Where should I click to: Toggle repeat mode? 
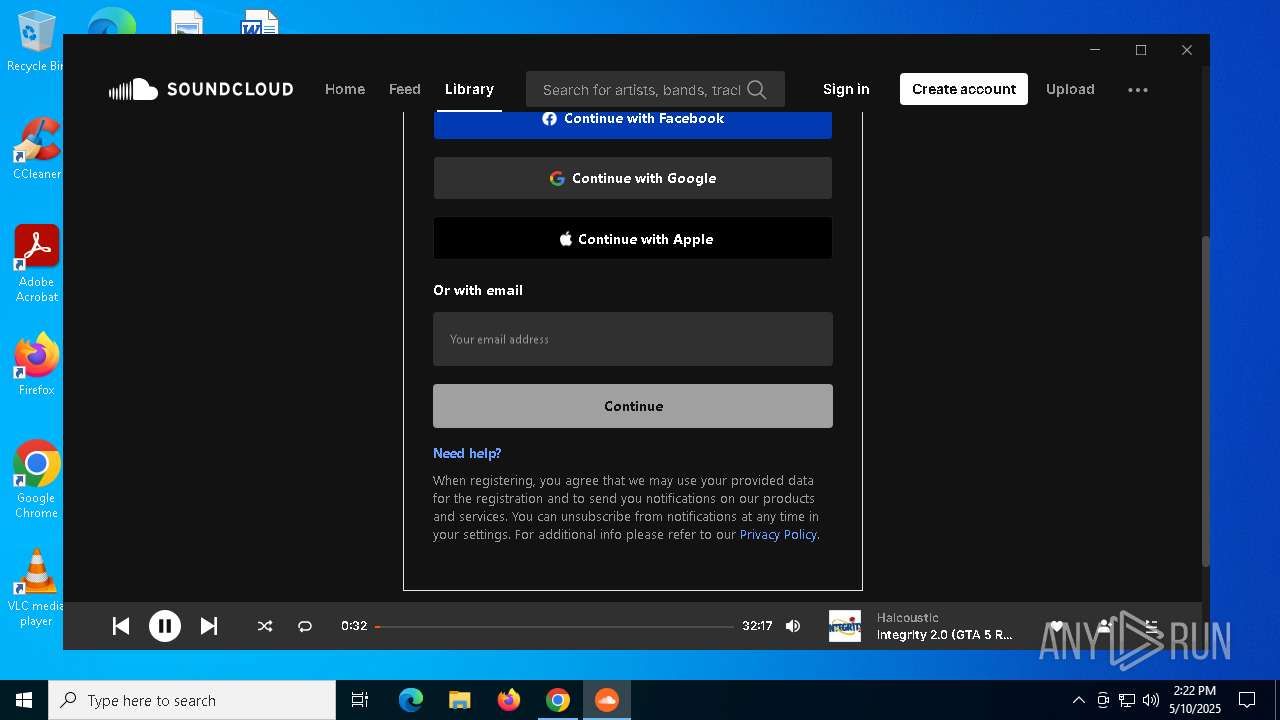[x=305, y=626]
